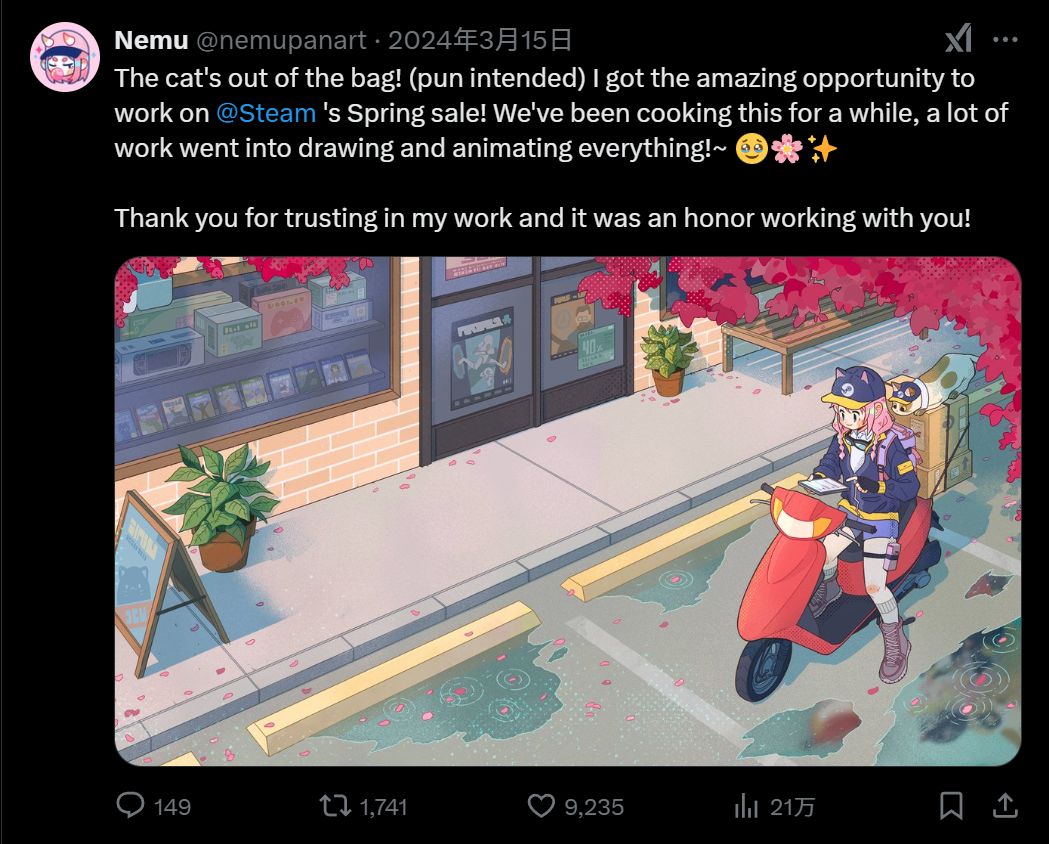Image resolution: width=1049 pixels, height=844 pixels.
Task: Click the post date 2024年3月15日
Action: click(x=479, y=40)
